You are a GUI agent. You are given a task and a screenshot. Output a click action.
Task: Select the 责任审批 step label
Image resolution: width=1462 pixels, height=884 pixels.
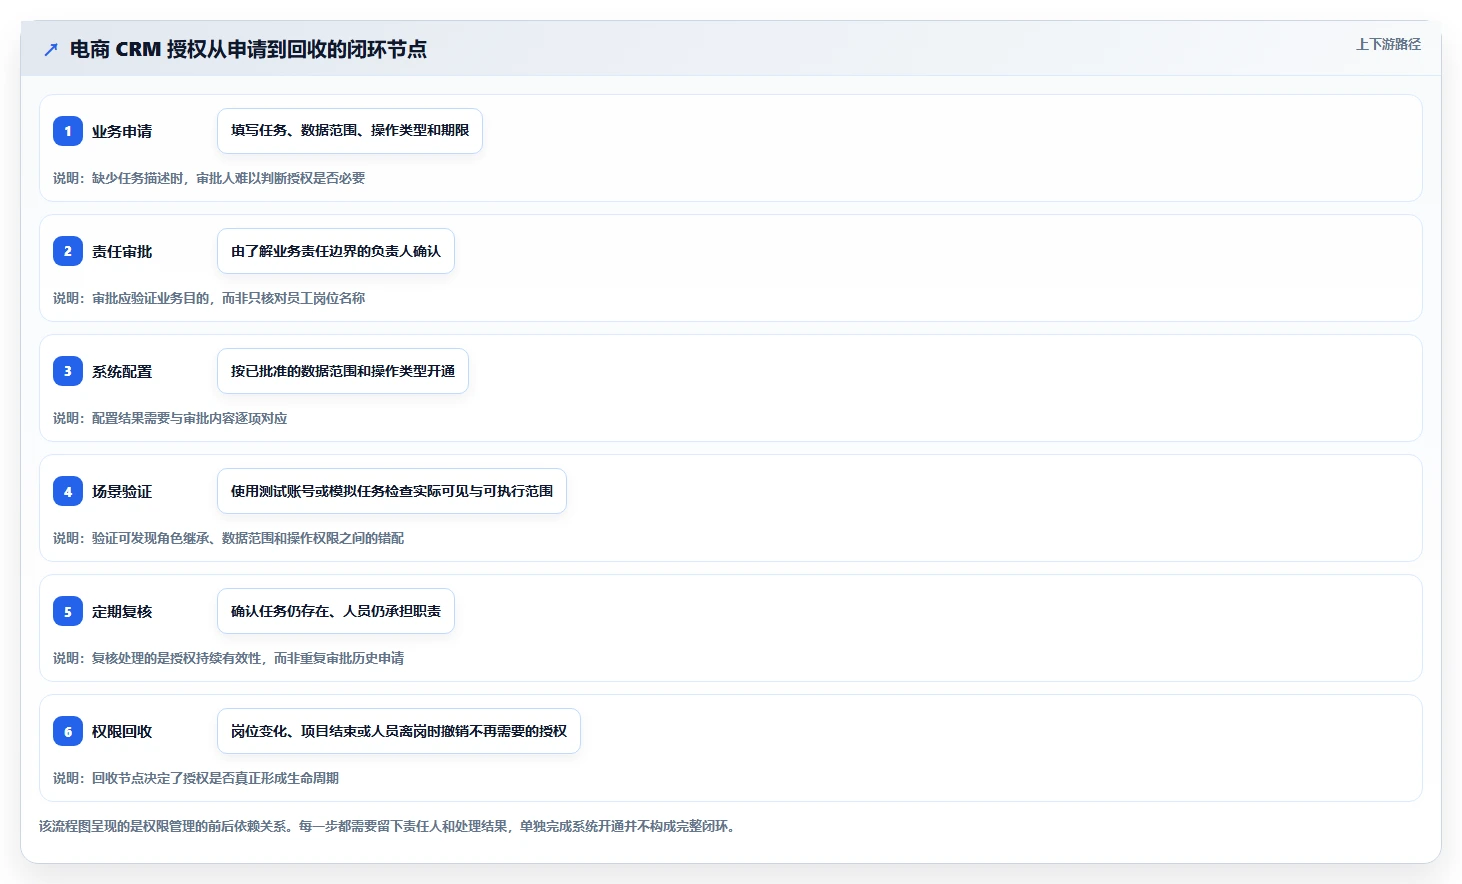tap(122, 251)
